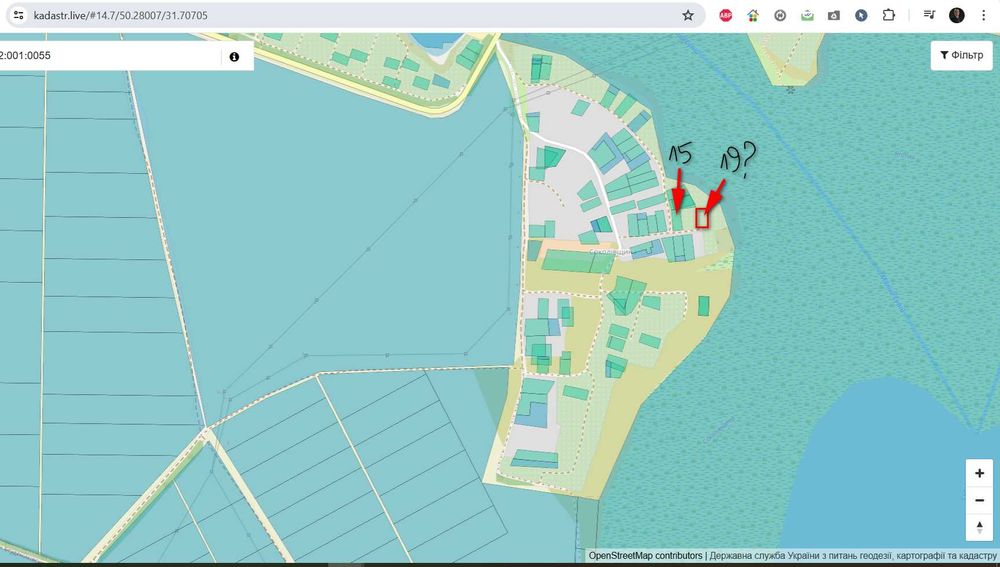Screen dimensions: 1000x567
Task: Open the Державна служба України attribution link
Action: pos(853,556)
